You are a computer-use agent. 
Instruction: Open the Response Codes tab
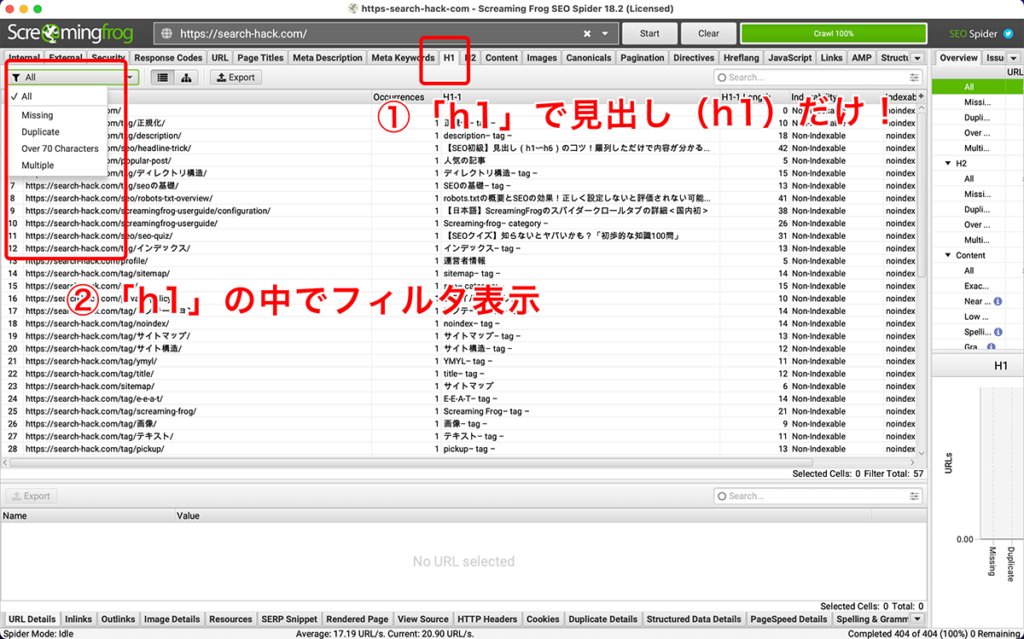pos(168,57)
